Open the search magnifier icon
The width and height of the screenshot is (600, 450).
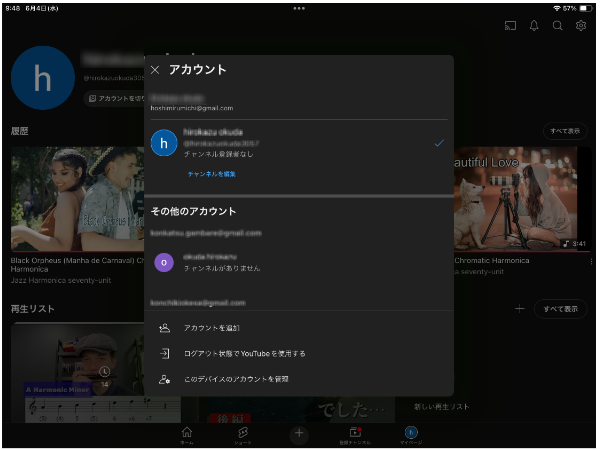[x=558, y=26]
